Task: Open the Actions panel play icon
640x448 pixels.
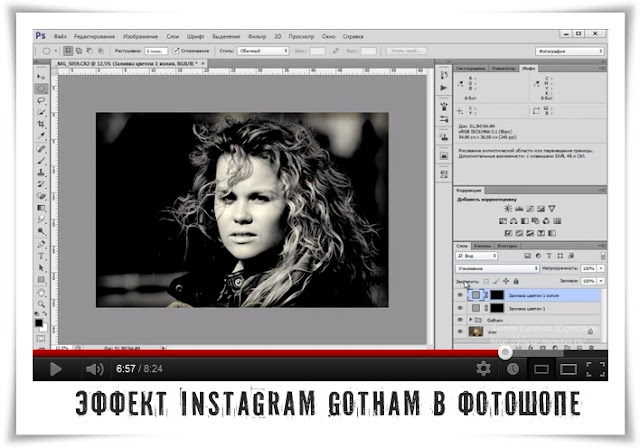Action: 444,88
